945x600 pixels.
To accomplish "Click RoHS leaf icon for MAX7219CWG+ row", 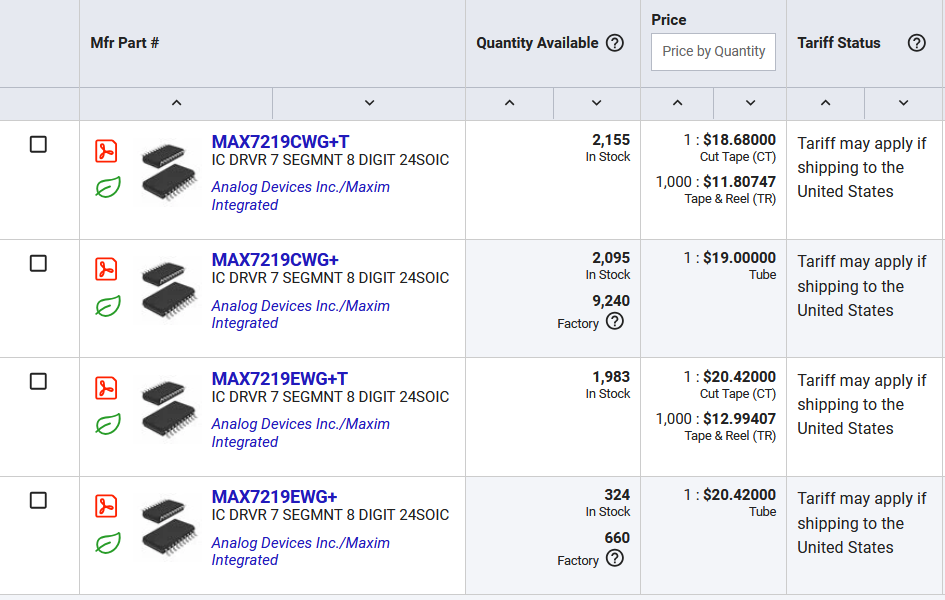I will pos(108,305).
